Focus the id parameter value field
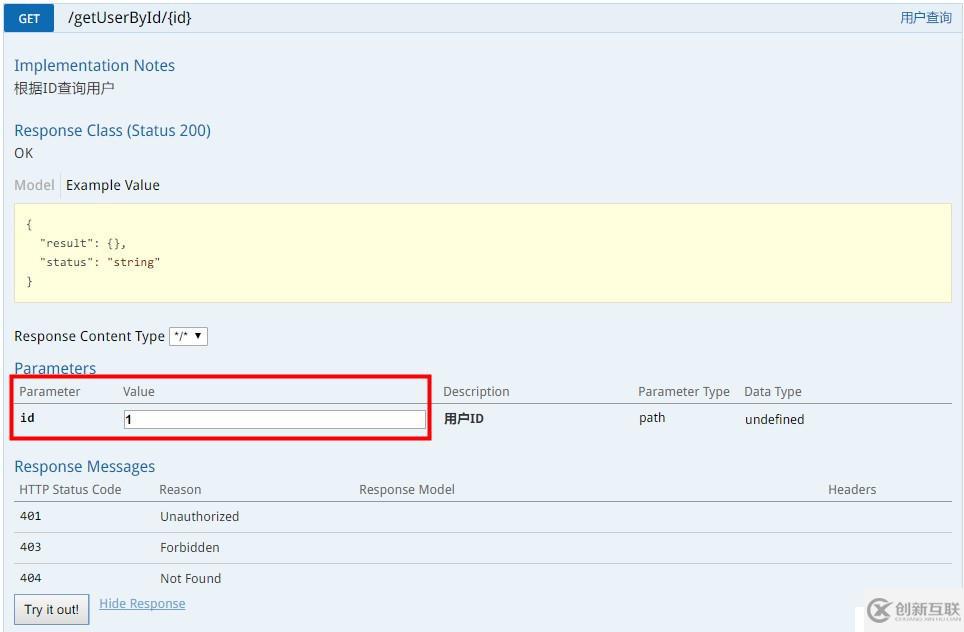964x632 pixels. 275,419
